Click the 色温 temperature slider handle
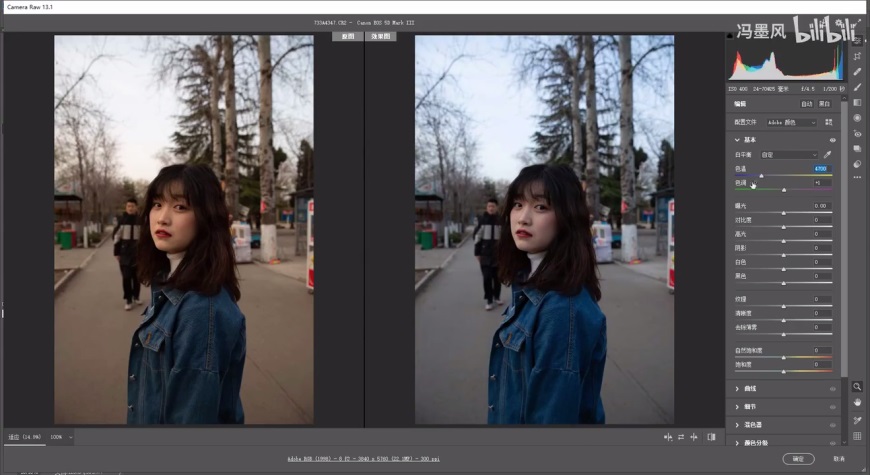The width and height of the screenshot is (870, 475). tap(761, 175)
